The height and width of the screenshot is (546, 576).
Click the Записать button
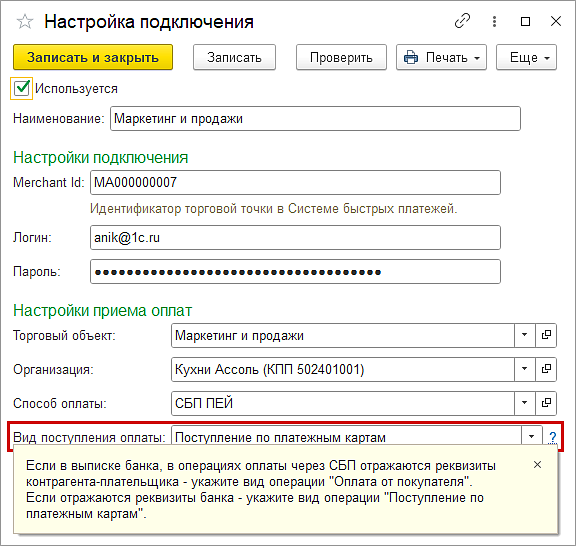[x=234, y=57]
